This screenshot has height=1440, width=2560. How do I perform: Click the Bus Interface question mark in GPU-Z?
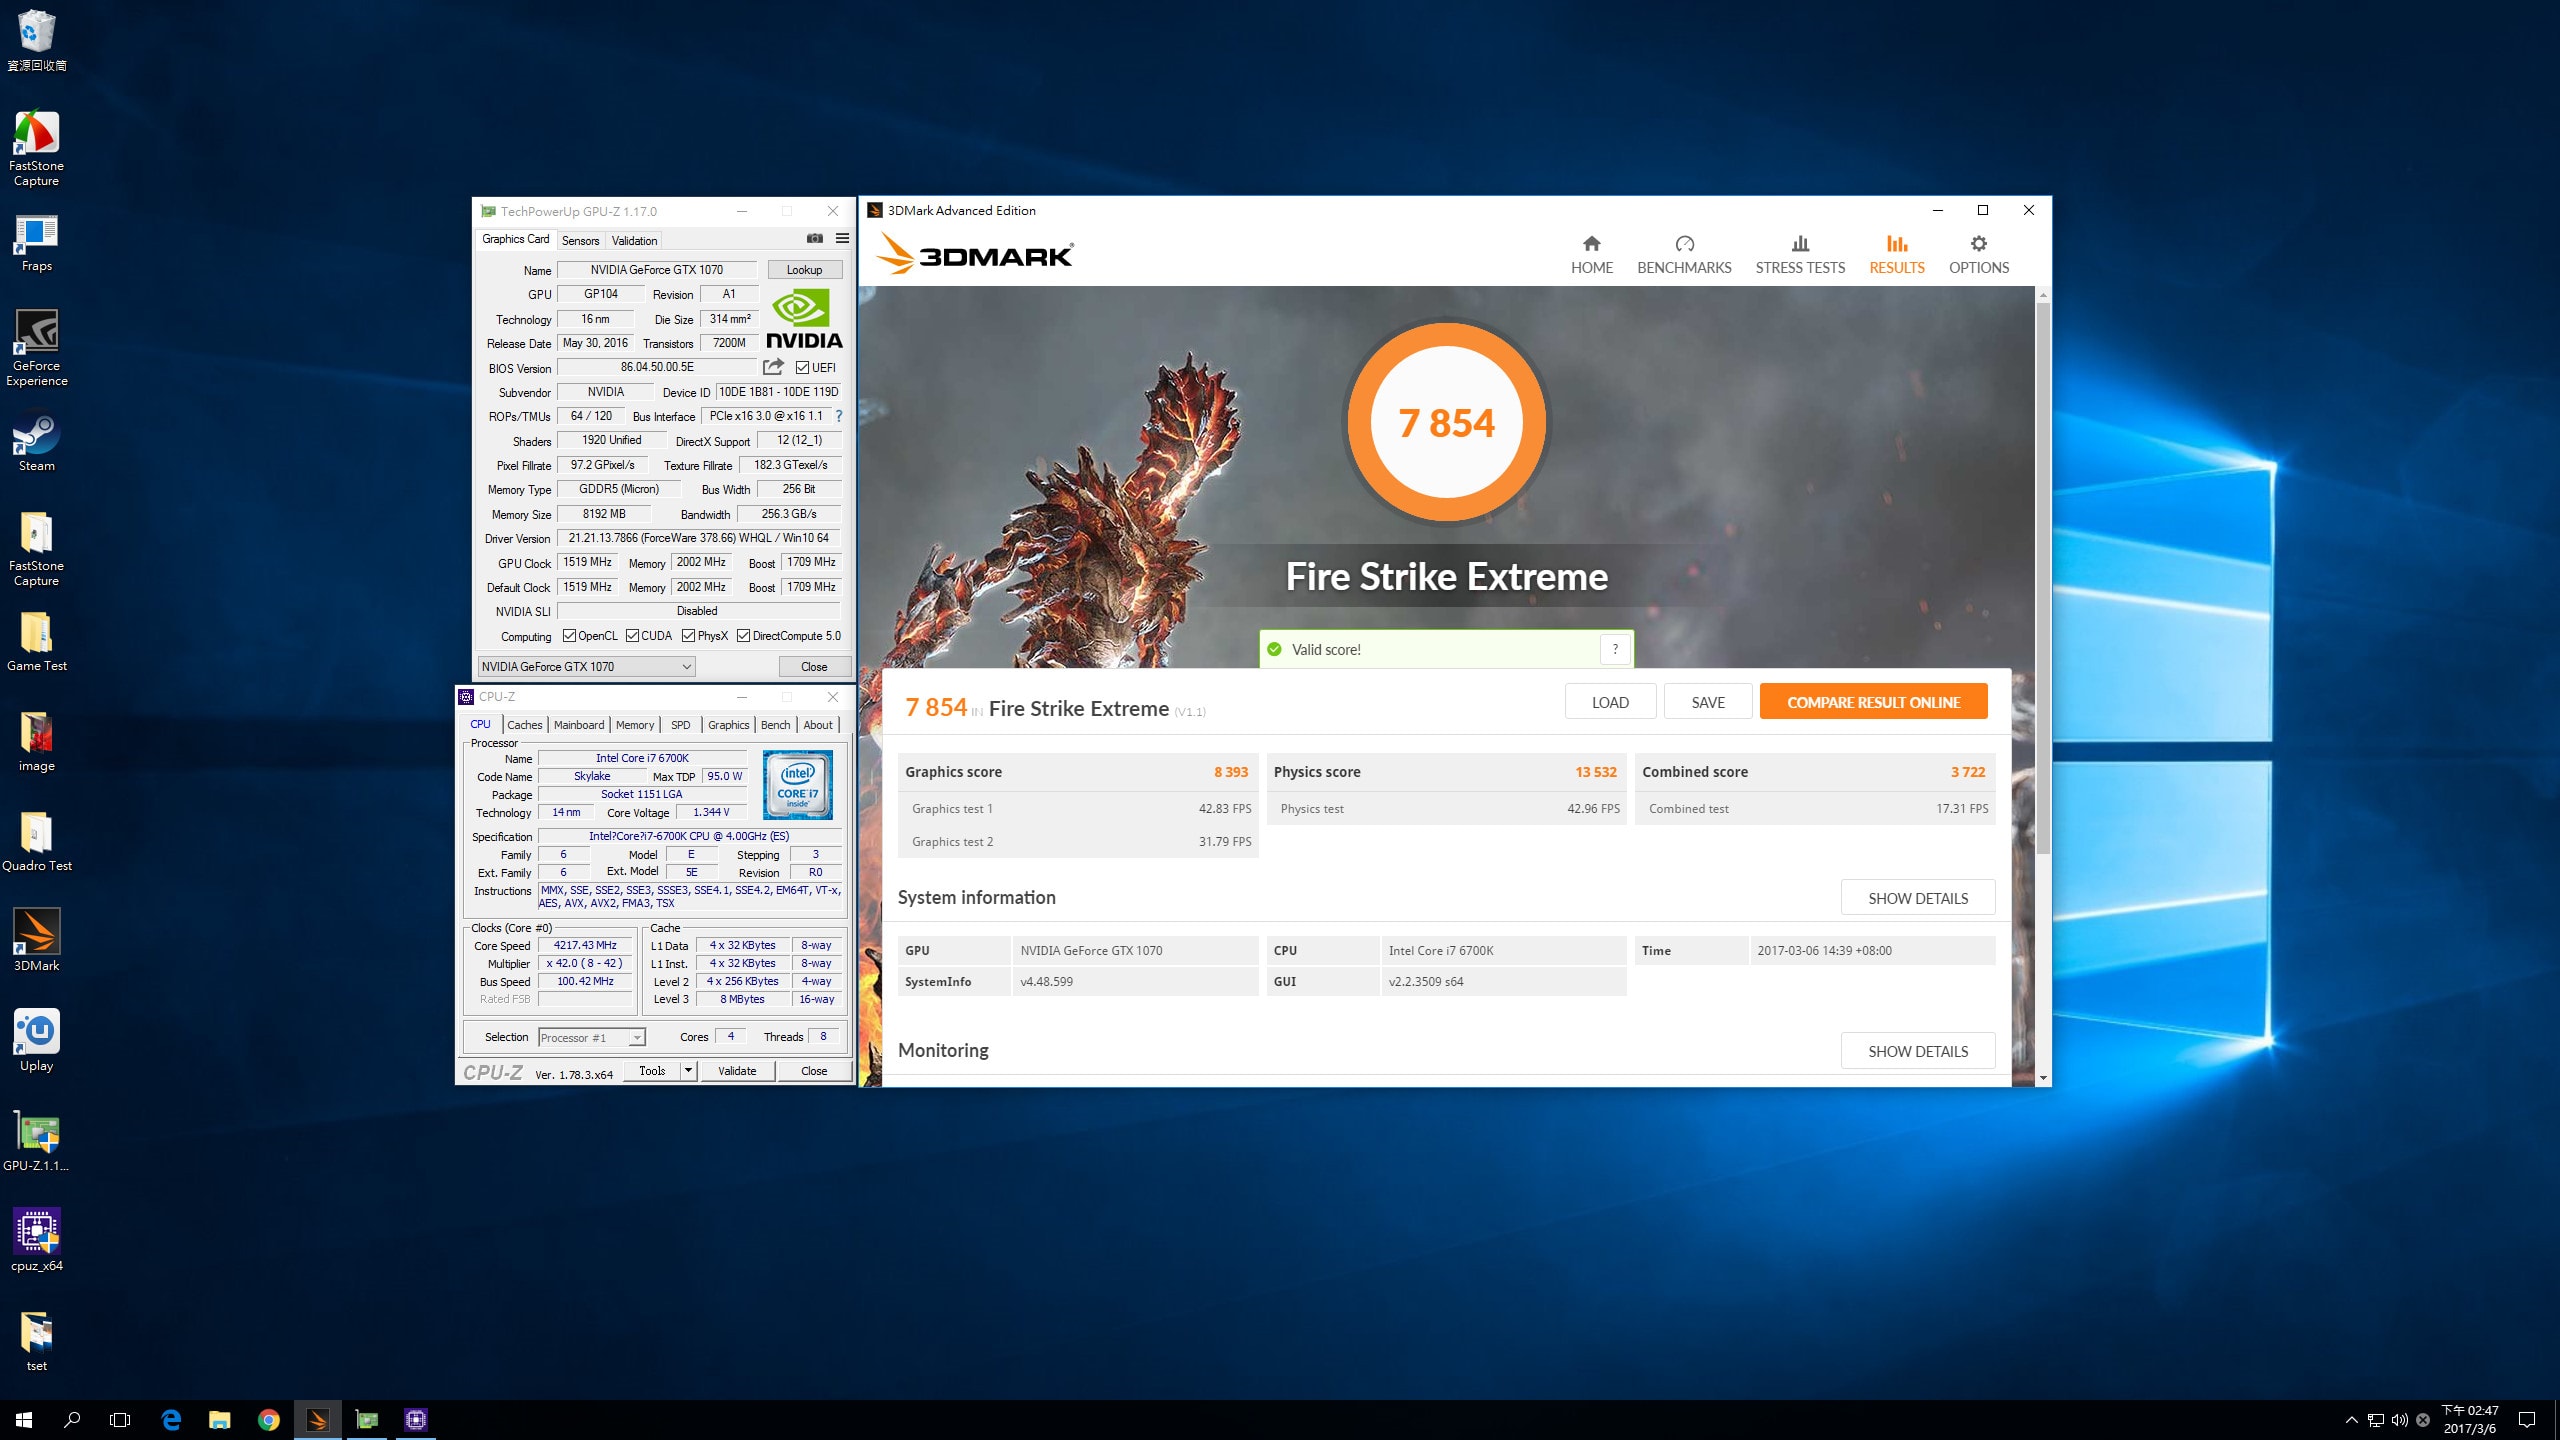839,416
